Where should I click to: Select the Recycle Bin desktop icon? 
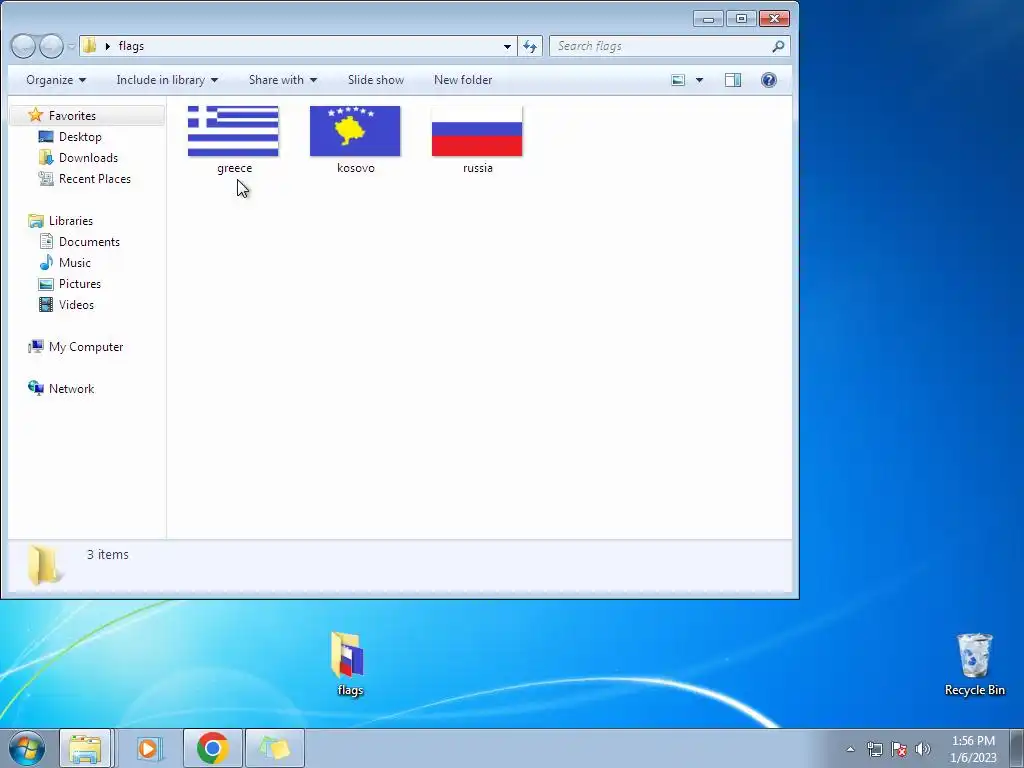tap(974, 664)
